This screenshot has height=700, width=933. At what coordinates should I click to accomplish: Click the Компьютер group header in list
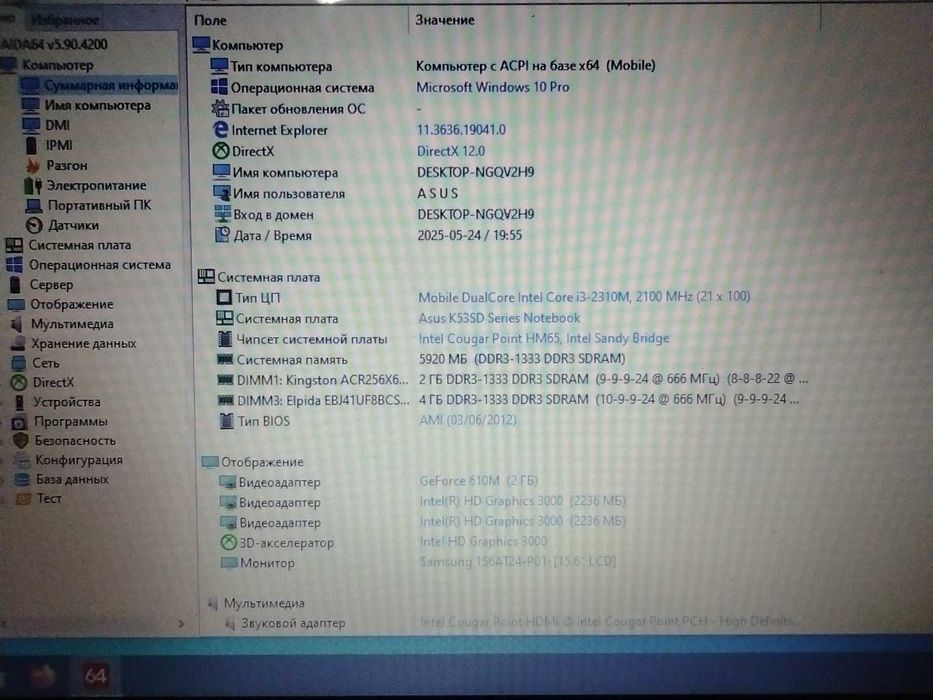(238, 45)
